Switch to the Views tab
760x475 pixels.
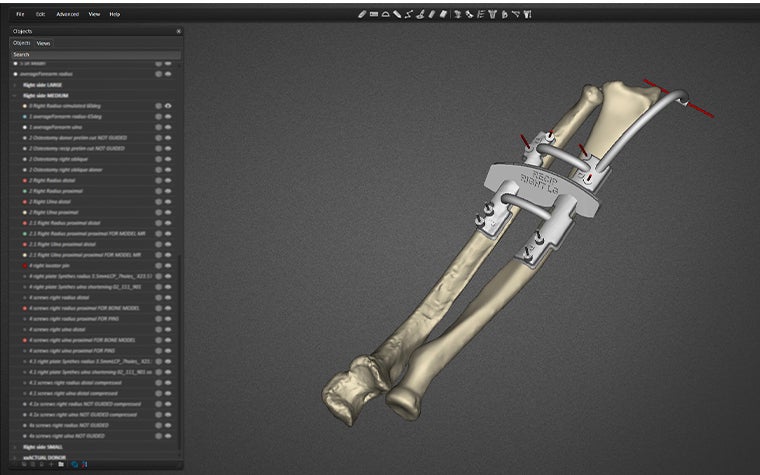click(x=43, y=43)
